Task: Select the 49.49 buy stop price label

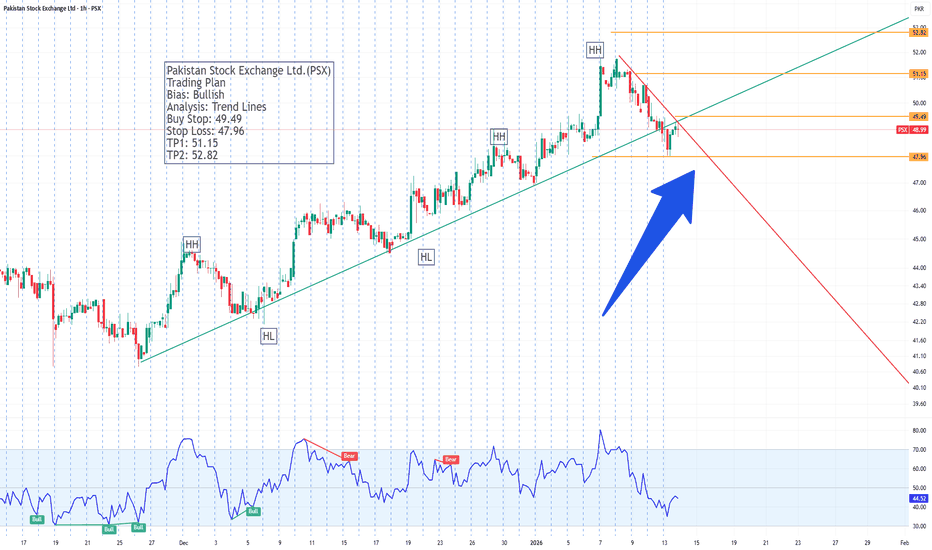Action: [918, 117]
